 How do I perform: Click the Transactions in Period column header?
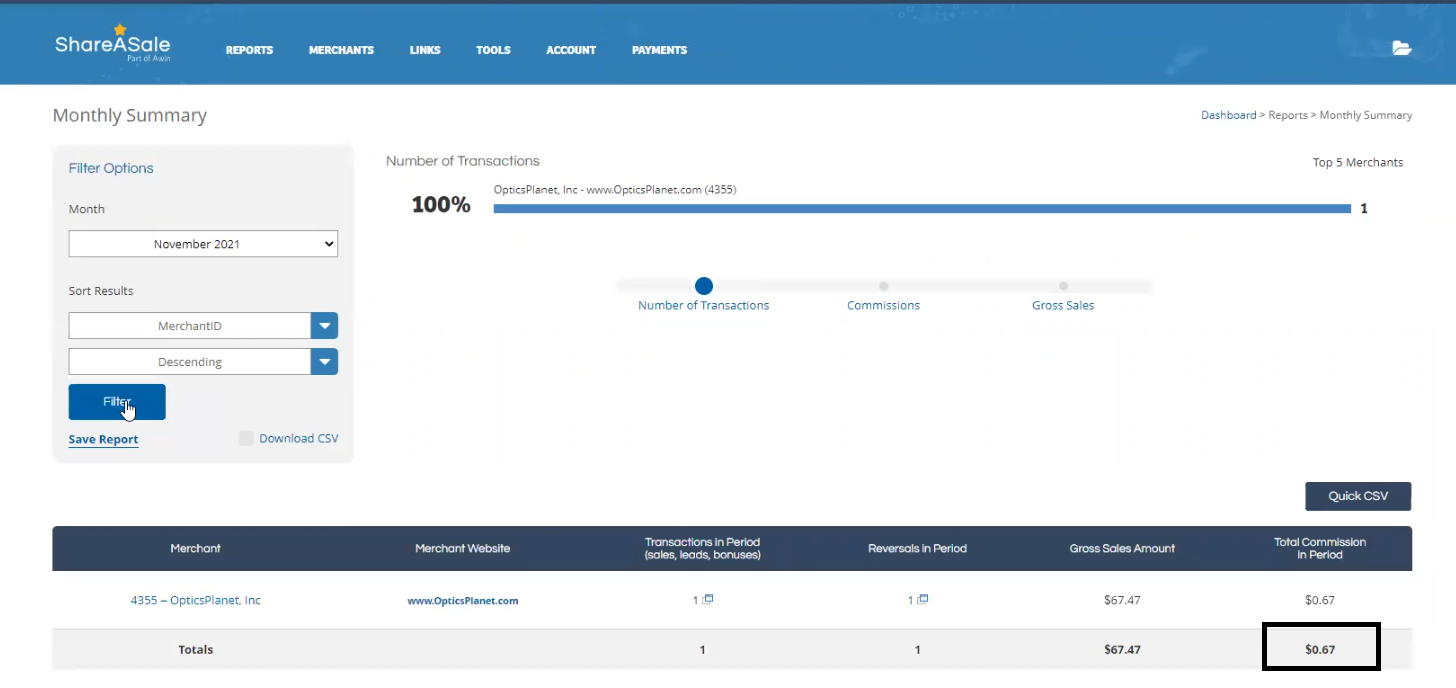[x=702, y=548]
